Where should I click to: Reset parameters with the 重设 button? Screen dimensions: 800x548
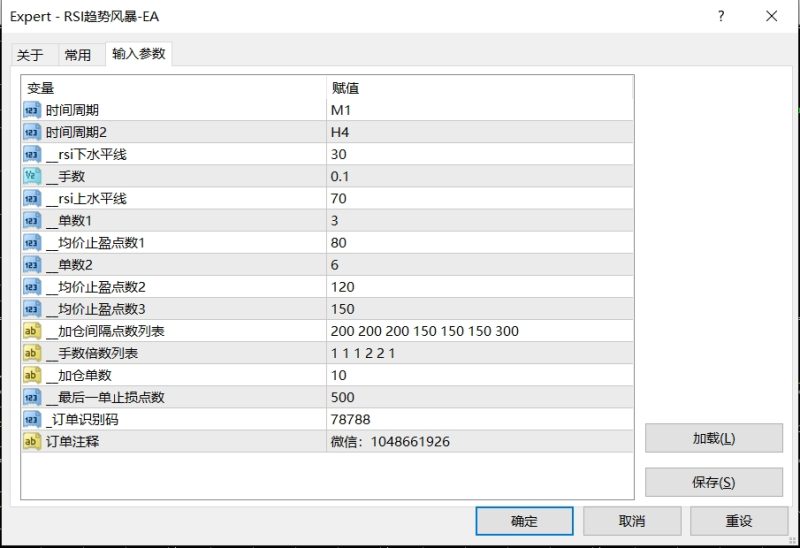[x=740, y=521]
